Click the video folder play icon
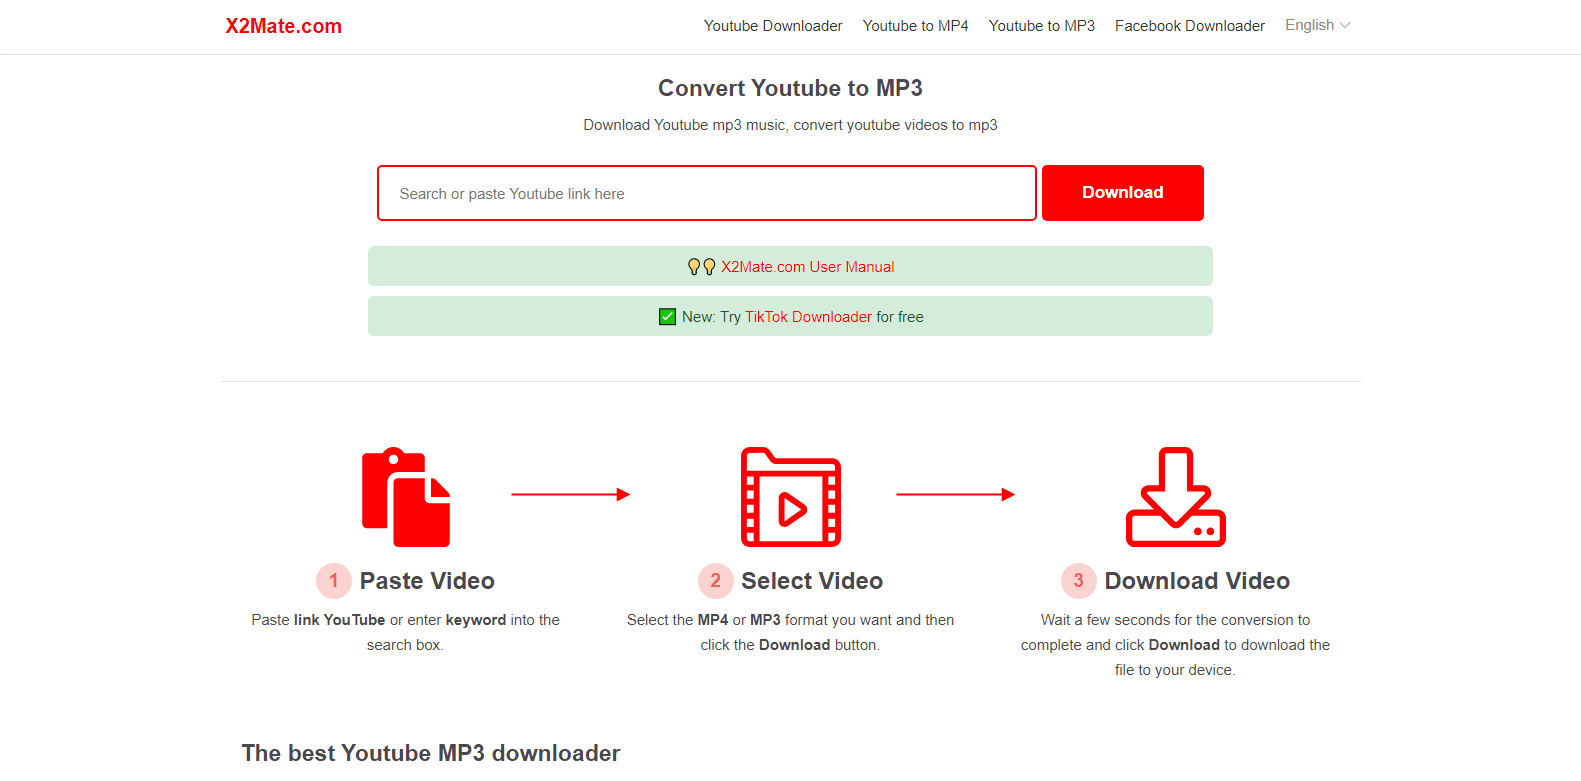This screenshot has width=1581, height=781. (791, 497)
